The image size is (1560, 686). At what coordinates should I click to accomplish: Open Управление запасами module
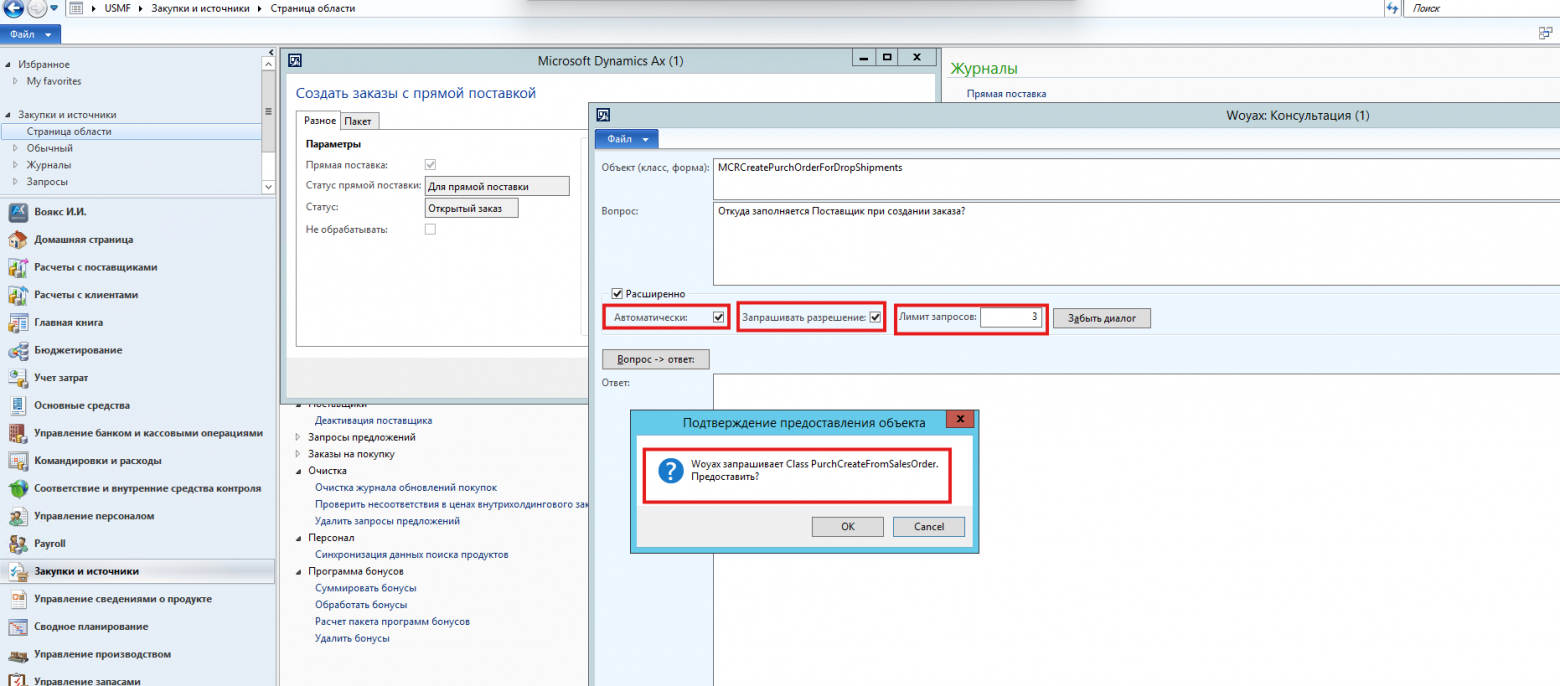click(87, 680)
